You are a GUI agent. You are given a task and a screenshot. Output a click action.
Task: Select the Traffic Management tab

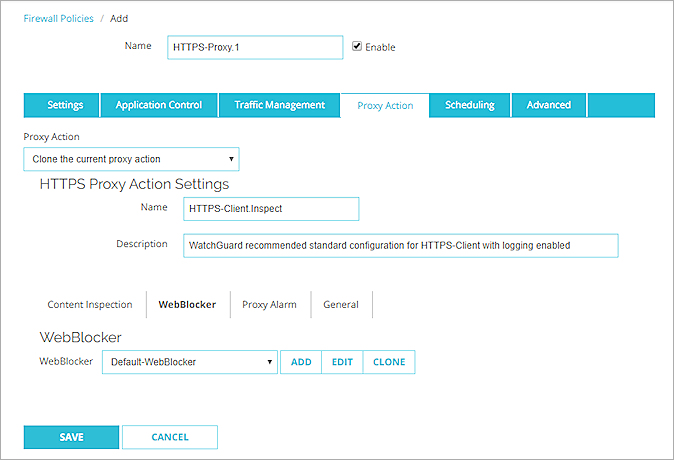[x=279, y=105]
